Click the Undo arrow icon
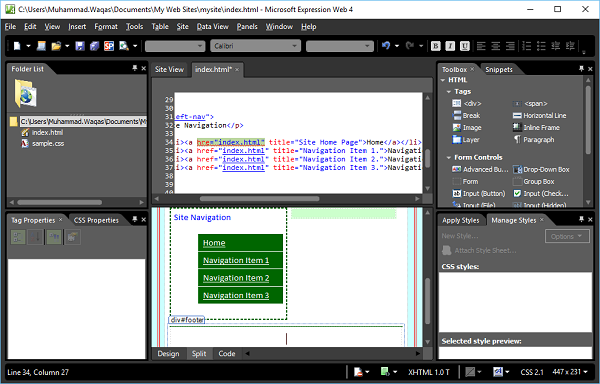Screen dimensions: 600x384 pos(386,46)
